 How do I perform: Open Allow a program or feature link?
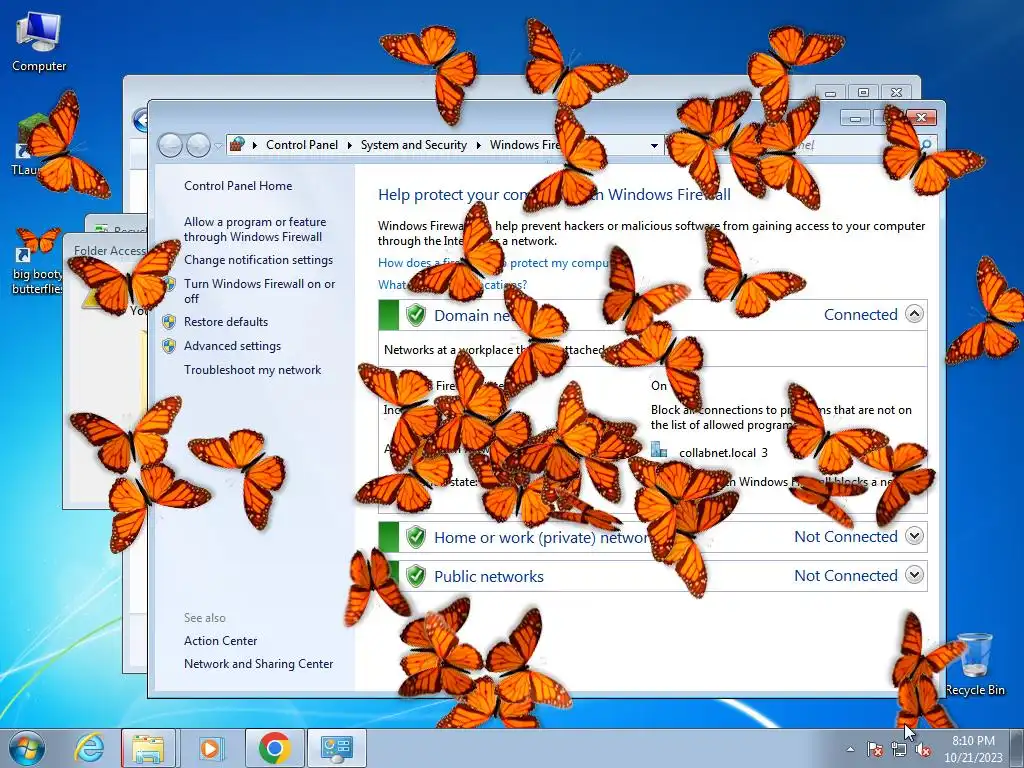(x=255, y=229)
